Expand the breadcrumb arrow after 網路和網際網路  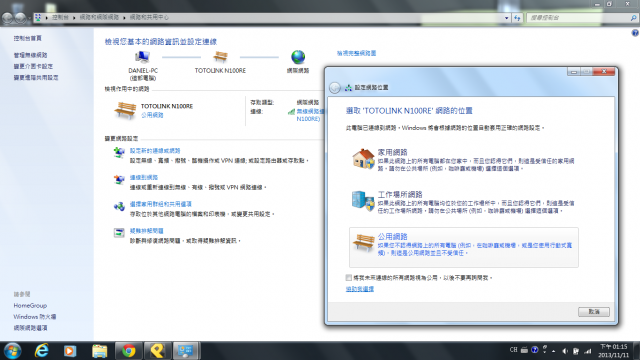pos(124,18)
